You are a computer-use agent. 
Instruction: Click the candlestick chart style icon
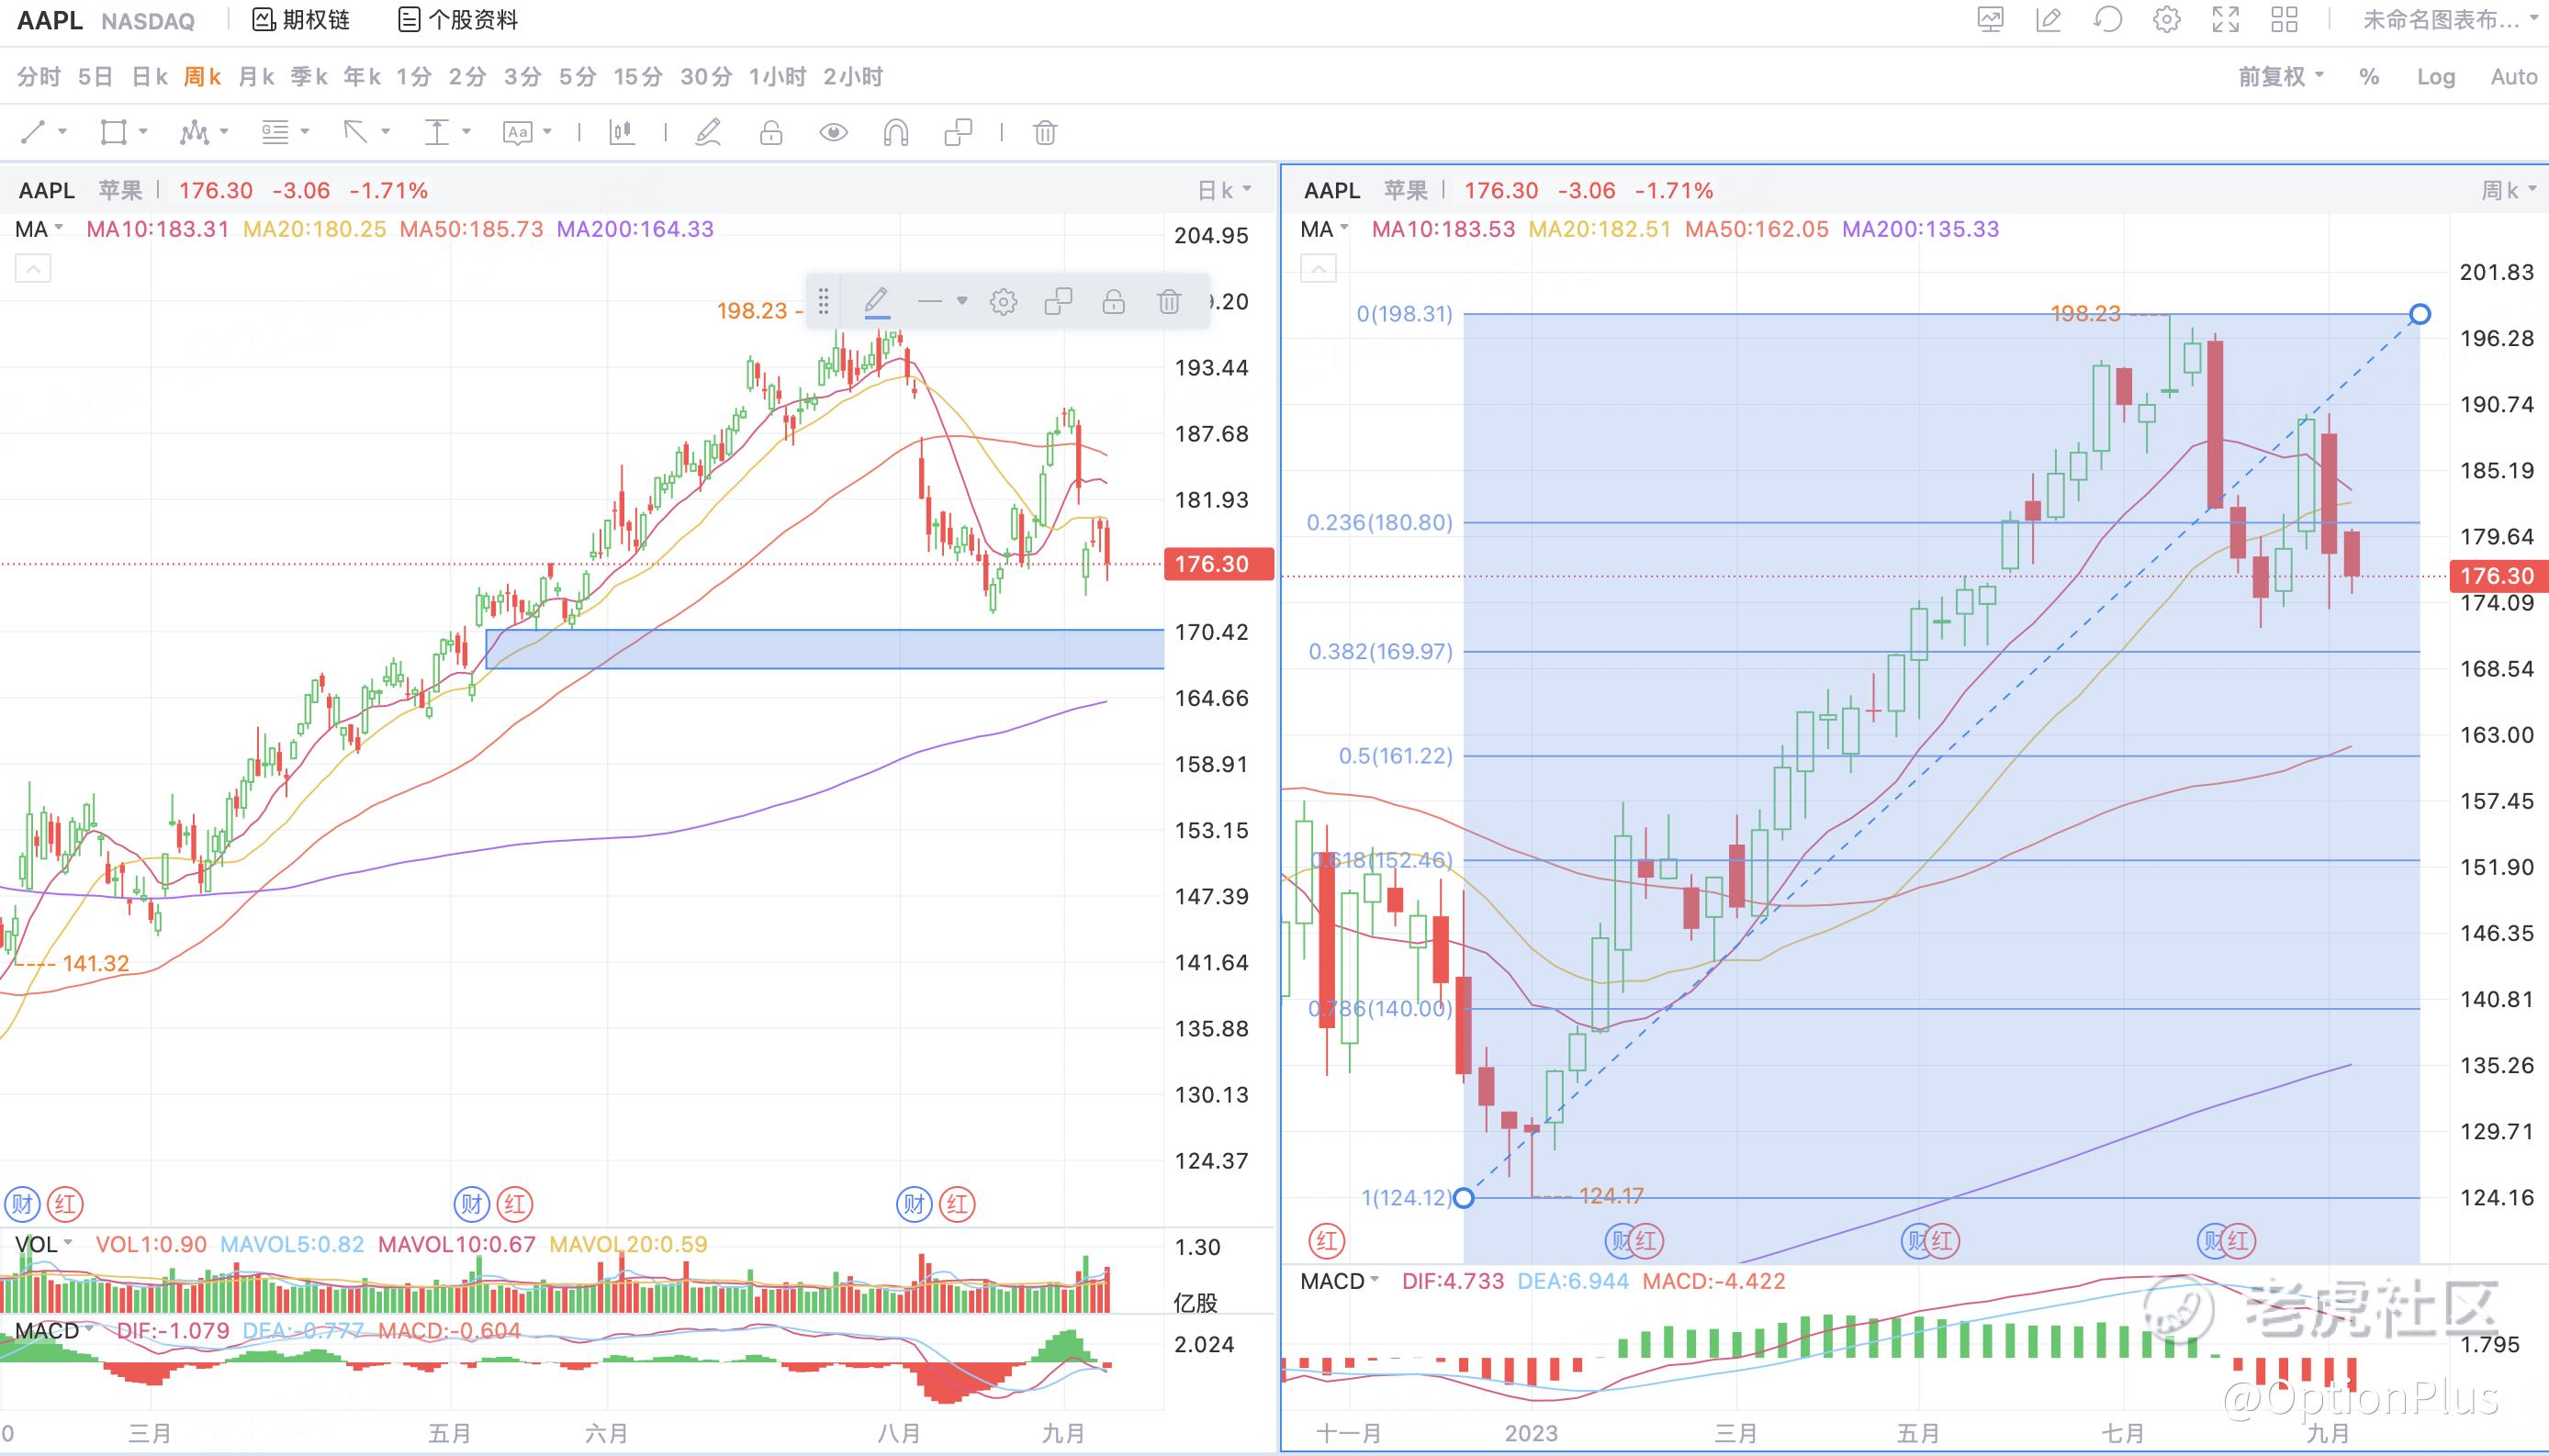622,132
